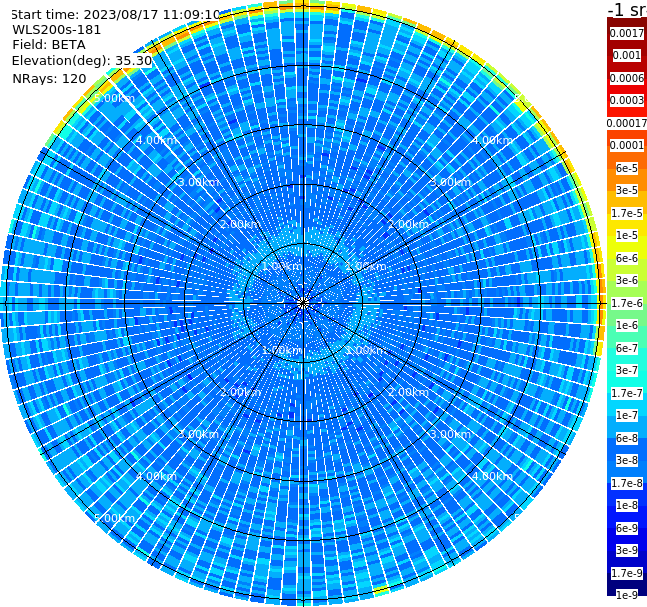Select the 3e-9 color scale label
The width and height of the screenshot is (647, 607).
(627, 550)
